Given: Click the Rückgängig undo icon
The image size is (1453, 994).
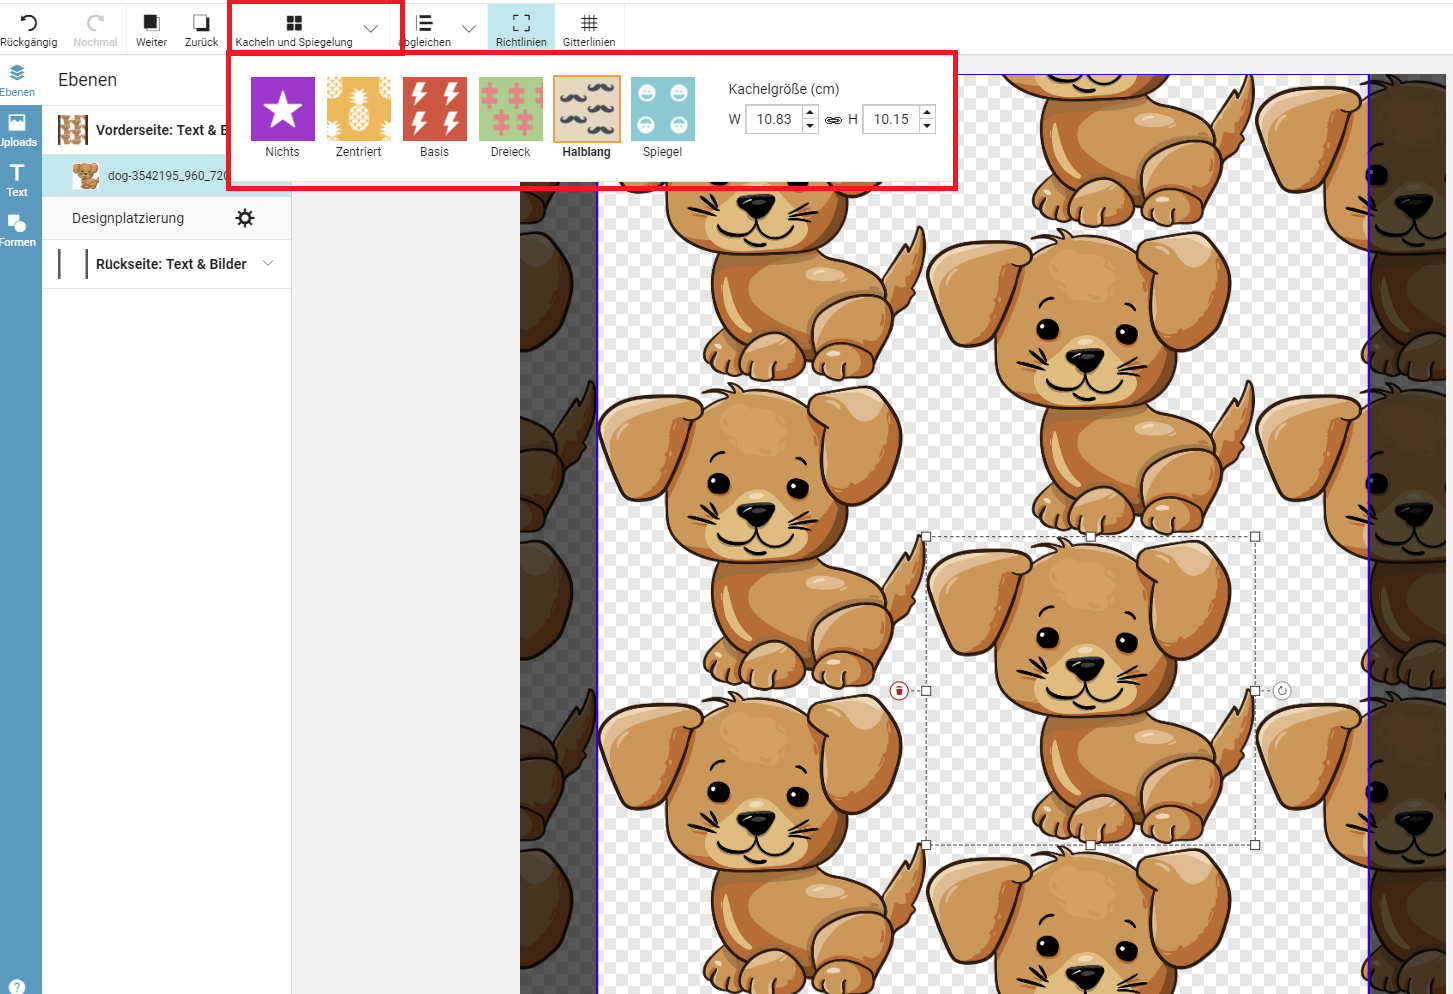Looking at the screenshot, I should pyautogui.click(x=28, y=23).
